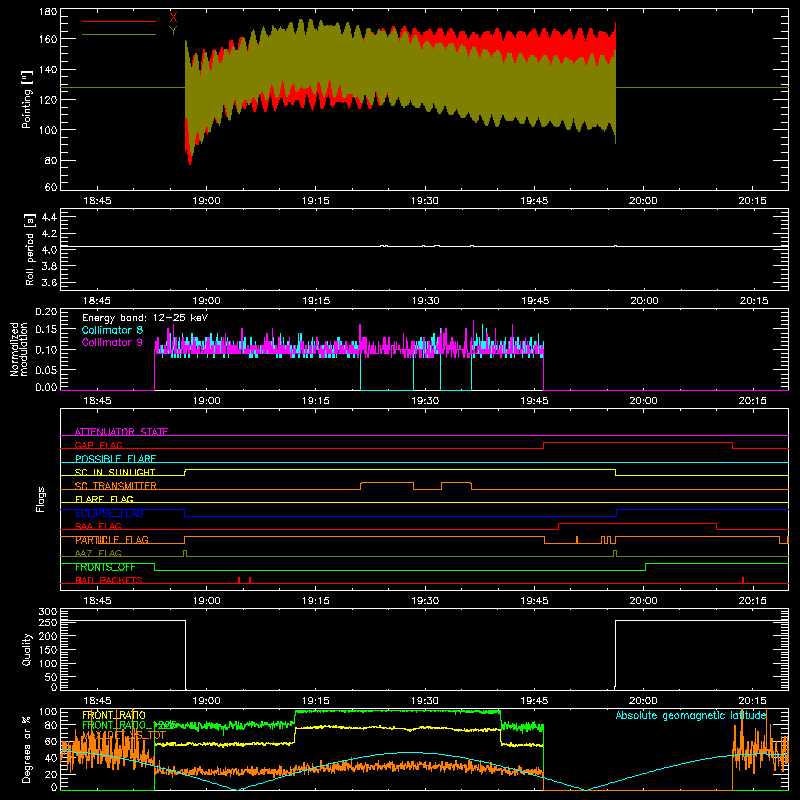Click the SAA_FLAG label

[98, 526]
